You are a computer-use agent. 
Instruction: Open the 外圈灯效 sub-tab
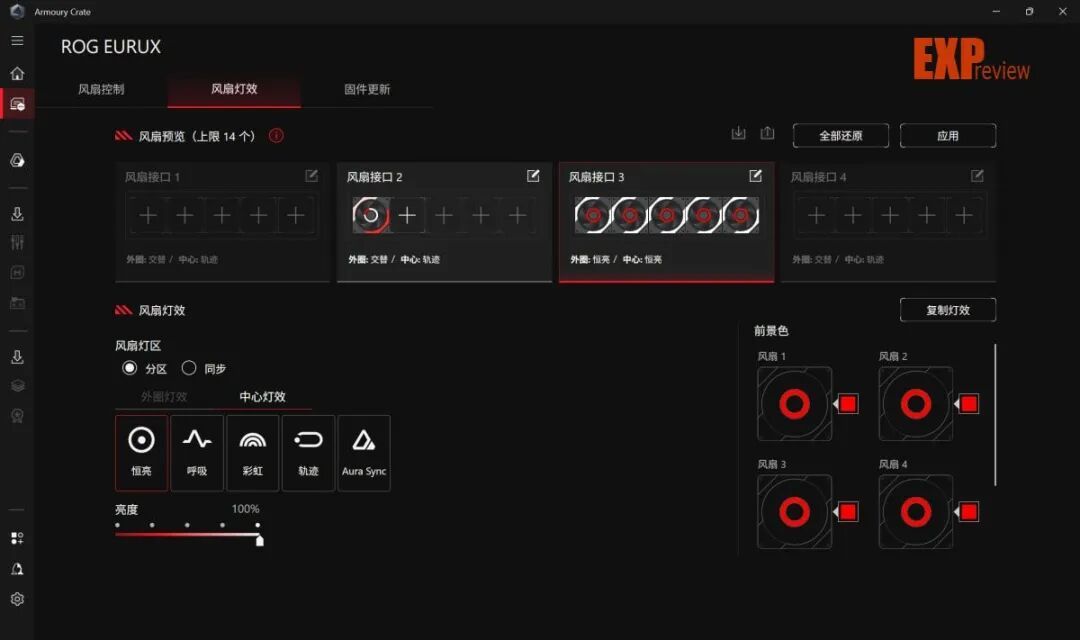(164, 396)
